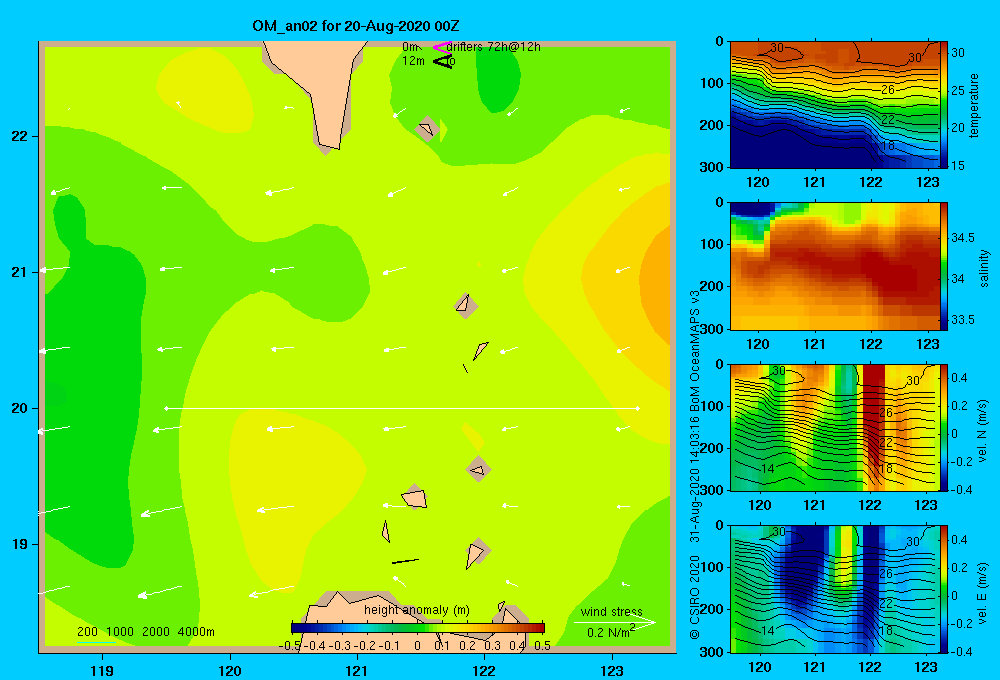The width and height of the screenshot is (1000, 680).
Task: Click the salinity color scale bar
Action: coord(943,266)
